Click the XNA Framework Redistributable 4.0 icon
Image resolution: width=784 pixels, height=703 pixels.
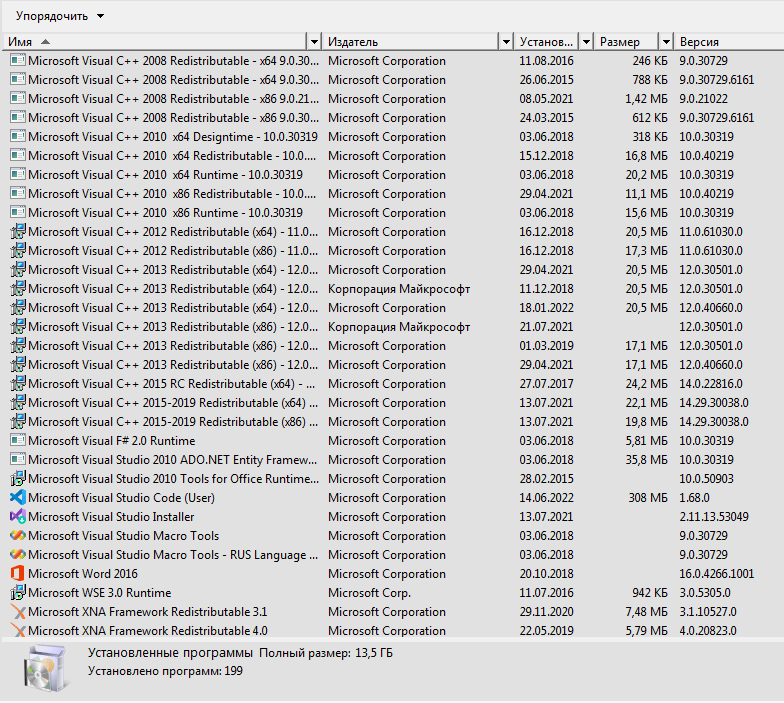point(18,630)
